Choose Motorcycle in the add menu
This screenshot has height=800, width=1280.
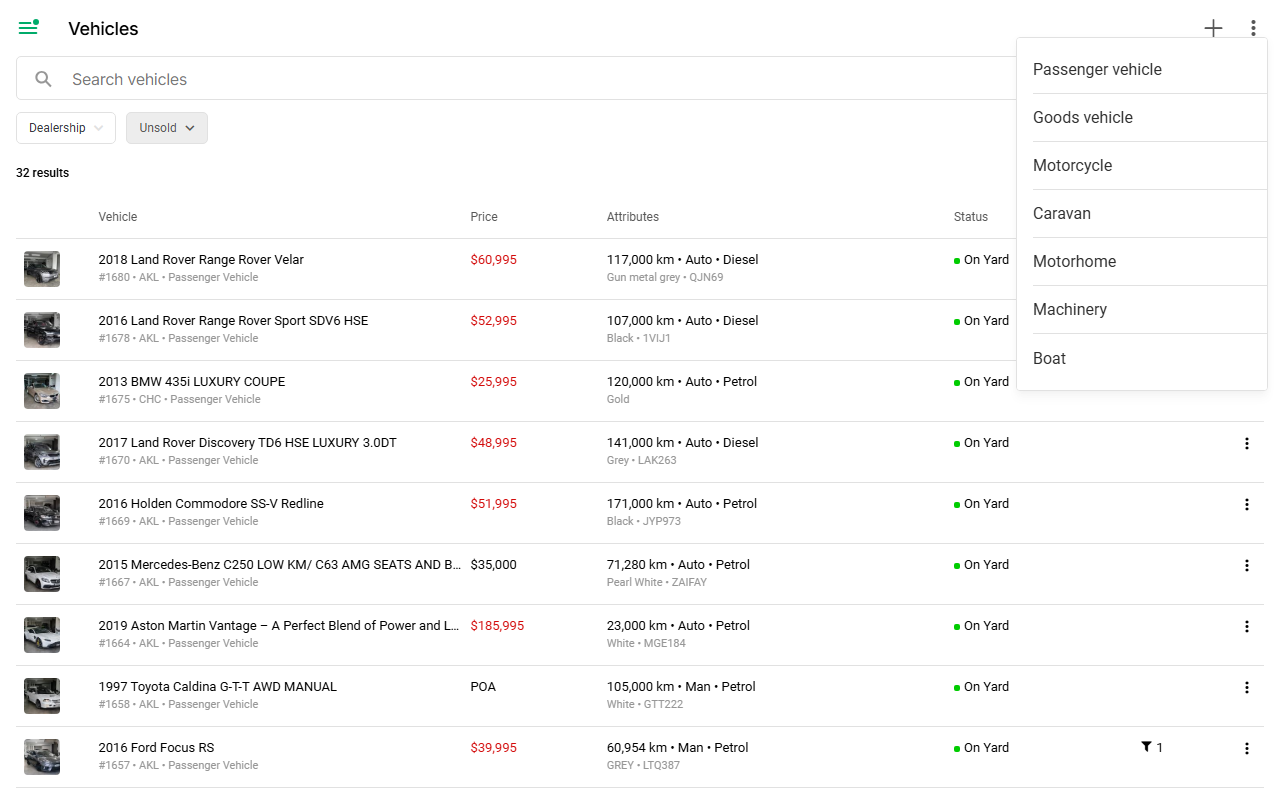tap(1142, 165)
